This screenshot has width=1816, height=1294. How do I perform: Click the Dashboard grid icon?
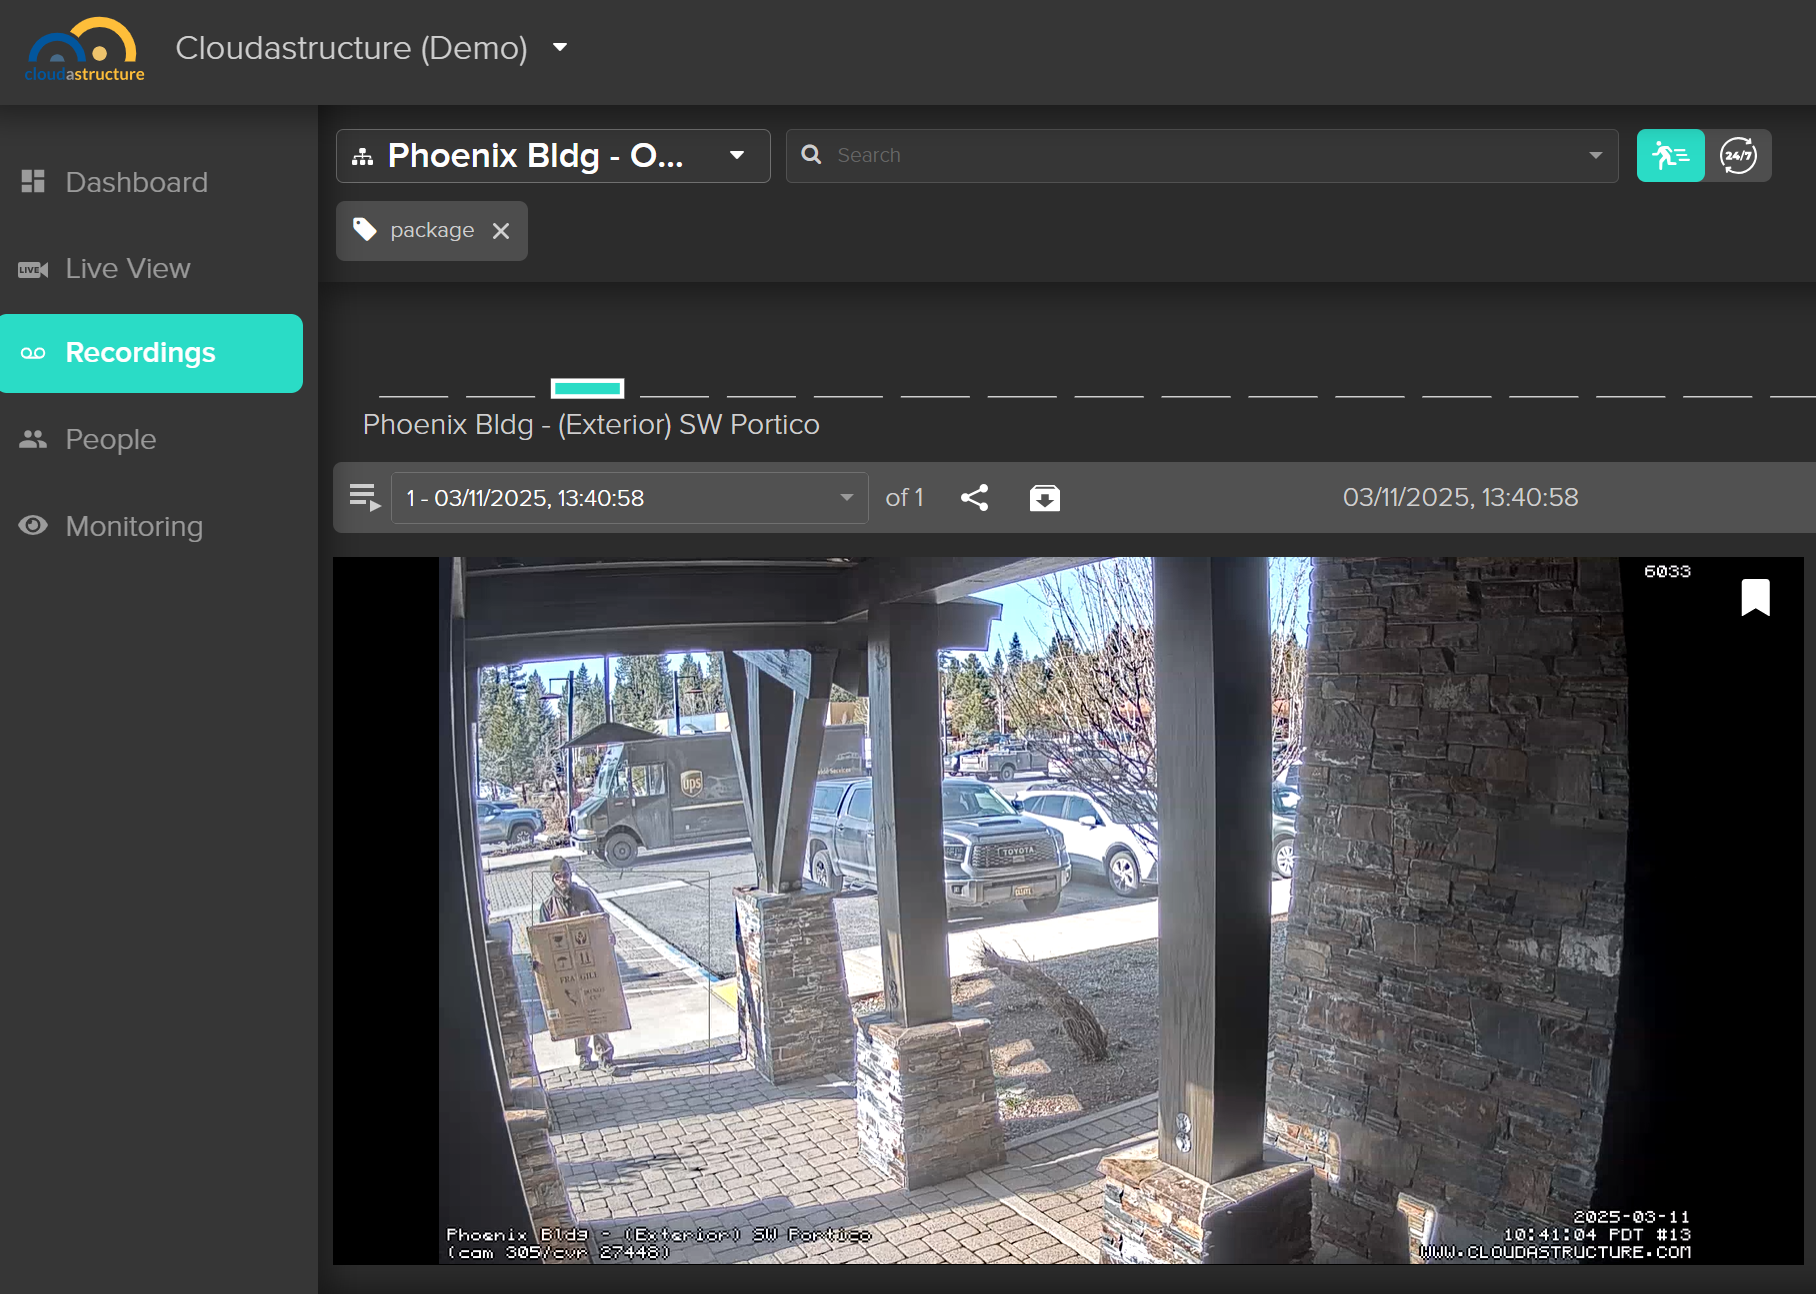click(x=33, y=181)
